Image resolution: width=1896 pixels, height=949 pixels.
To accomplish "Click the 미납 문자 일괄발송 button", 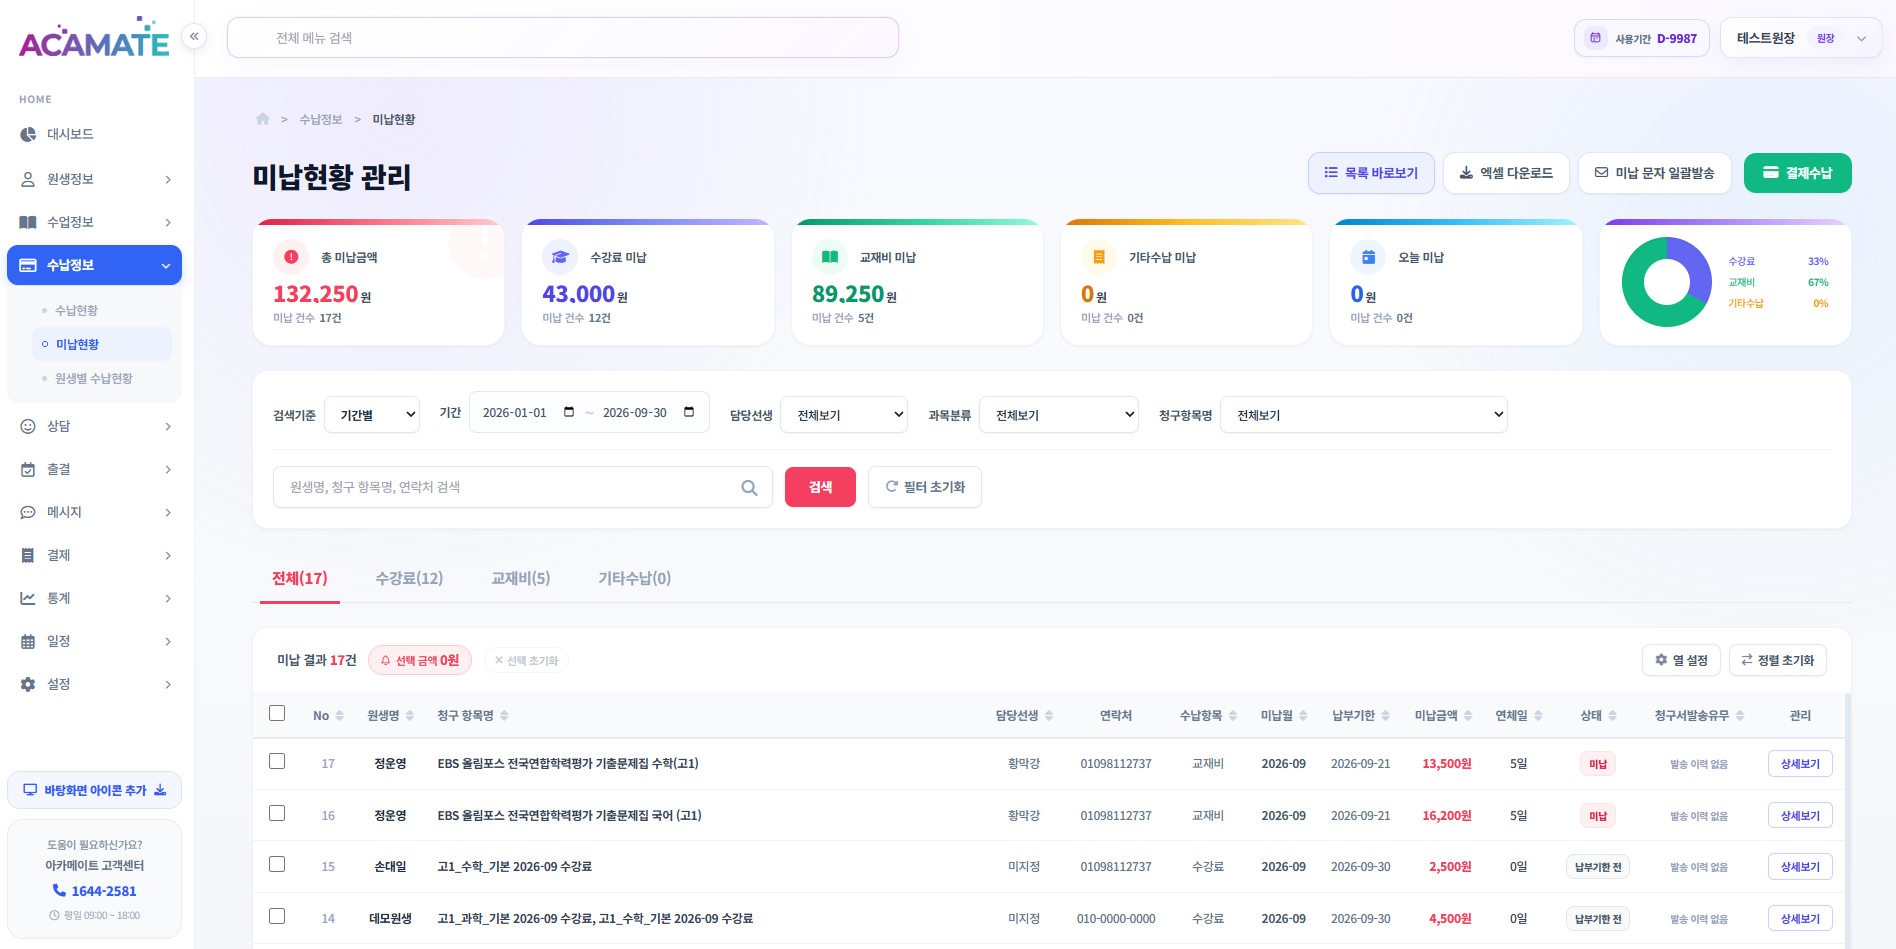I will coord(1655,173).
